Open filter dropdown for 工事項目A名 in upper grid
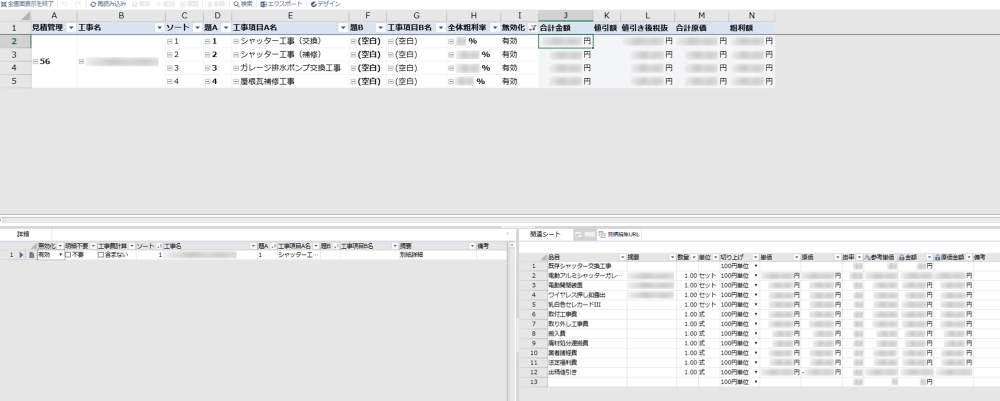The height and width of the screenshot is (401, 1000). click(x=343, y=28)
